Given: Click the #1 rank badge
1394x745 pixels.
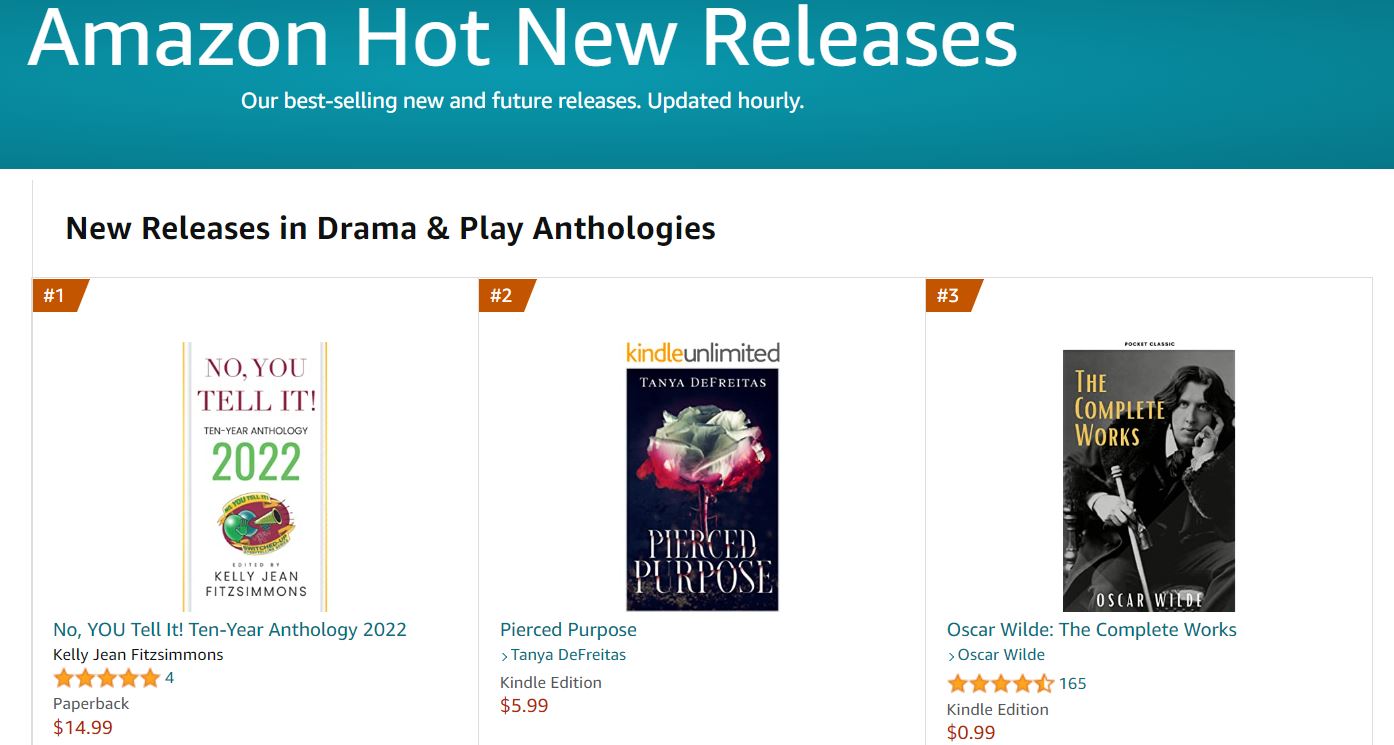Looking at the screenshot, I should [x=61, y=295].
